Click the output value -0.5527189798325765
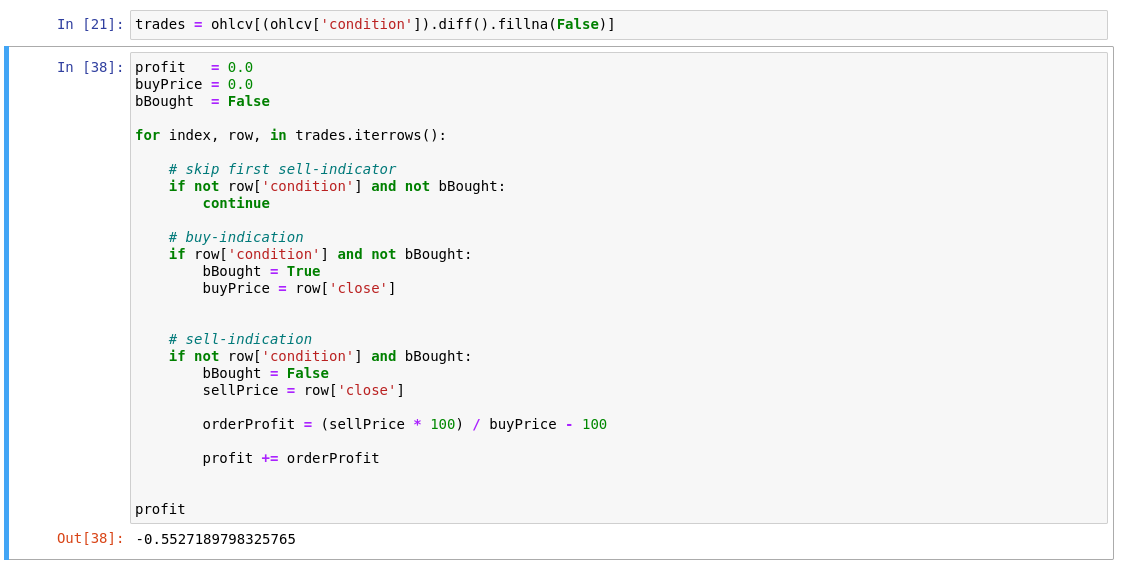Screen dimensions: 1124x565 coord(216,539)
